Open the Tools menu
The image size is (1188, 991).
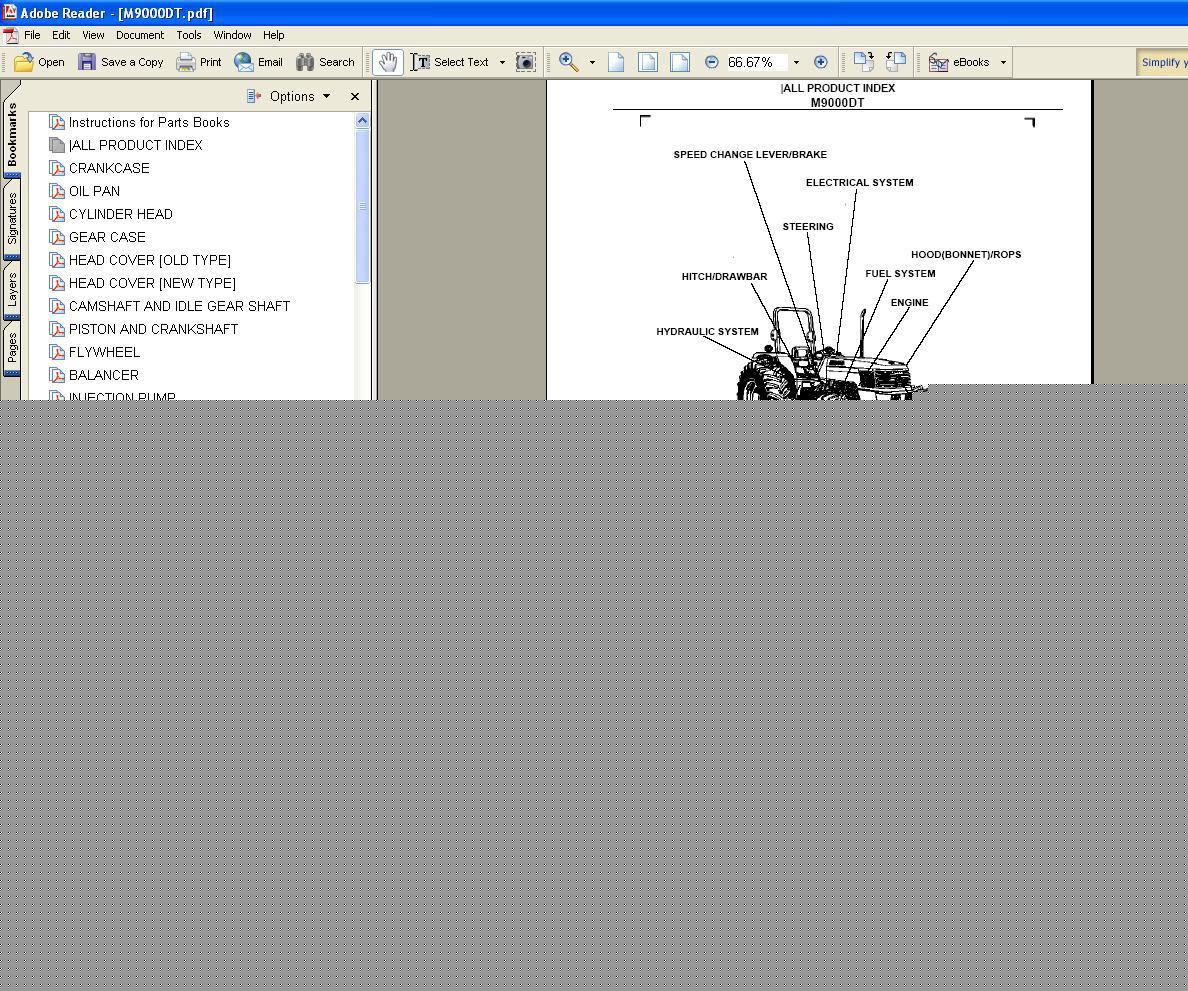189,35
